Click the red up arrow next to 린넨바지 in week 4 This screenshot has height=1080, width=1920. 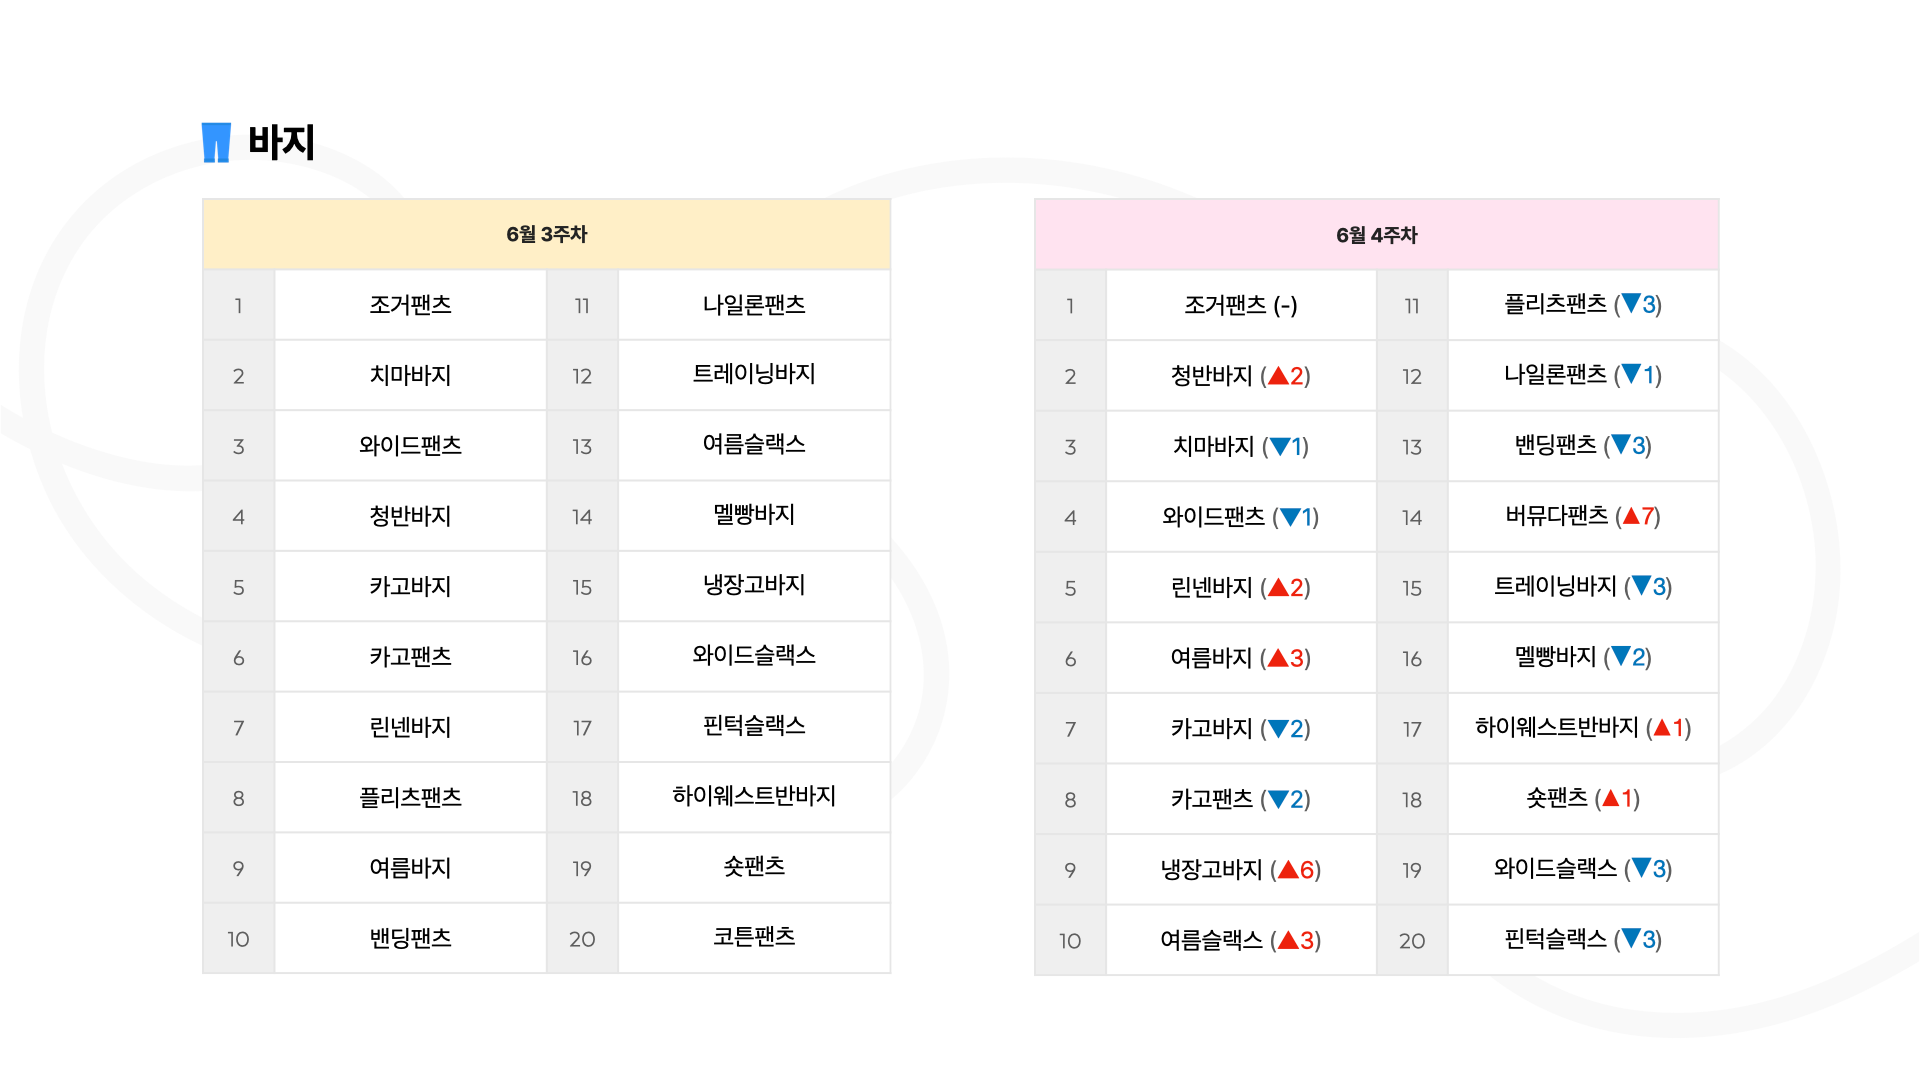[1278, 588]
